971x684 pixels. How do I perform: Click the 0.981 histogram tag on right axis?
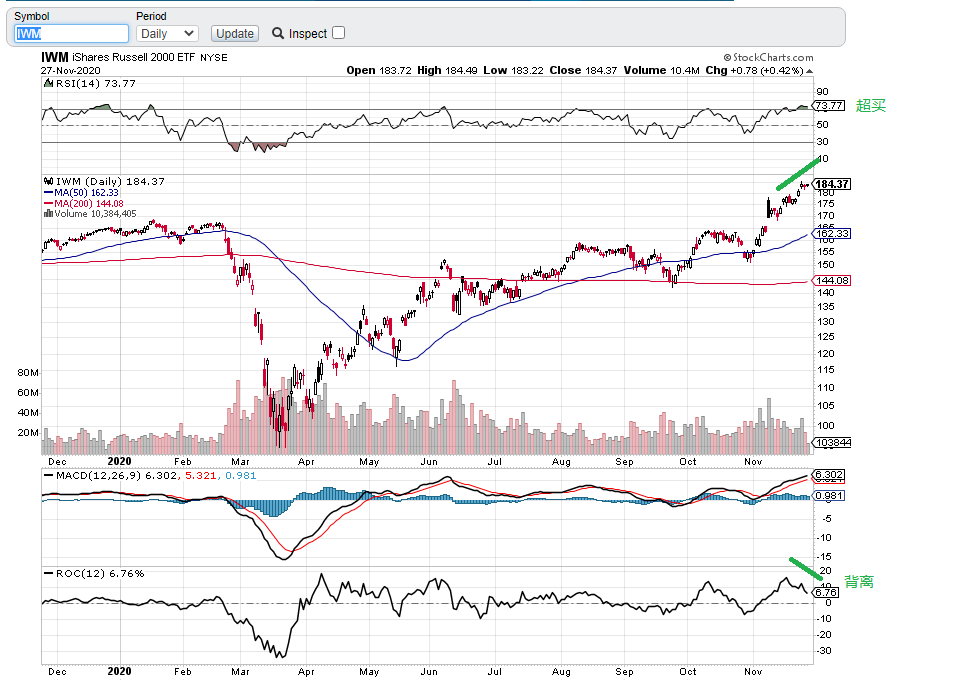[829, 496]
